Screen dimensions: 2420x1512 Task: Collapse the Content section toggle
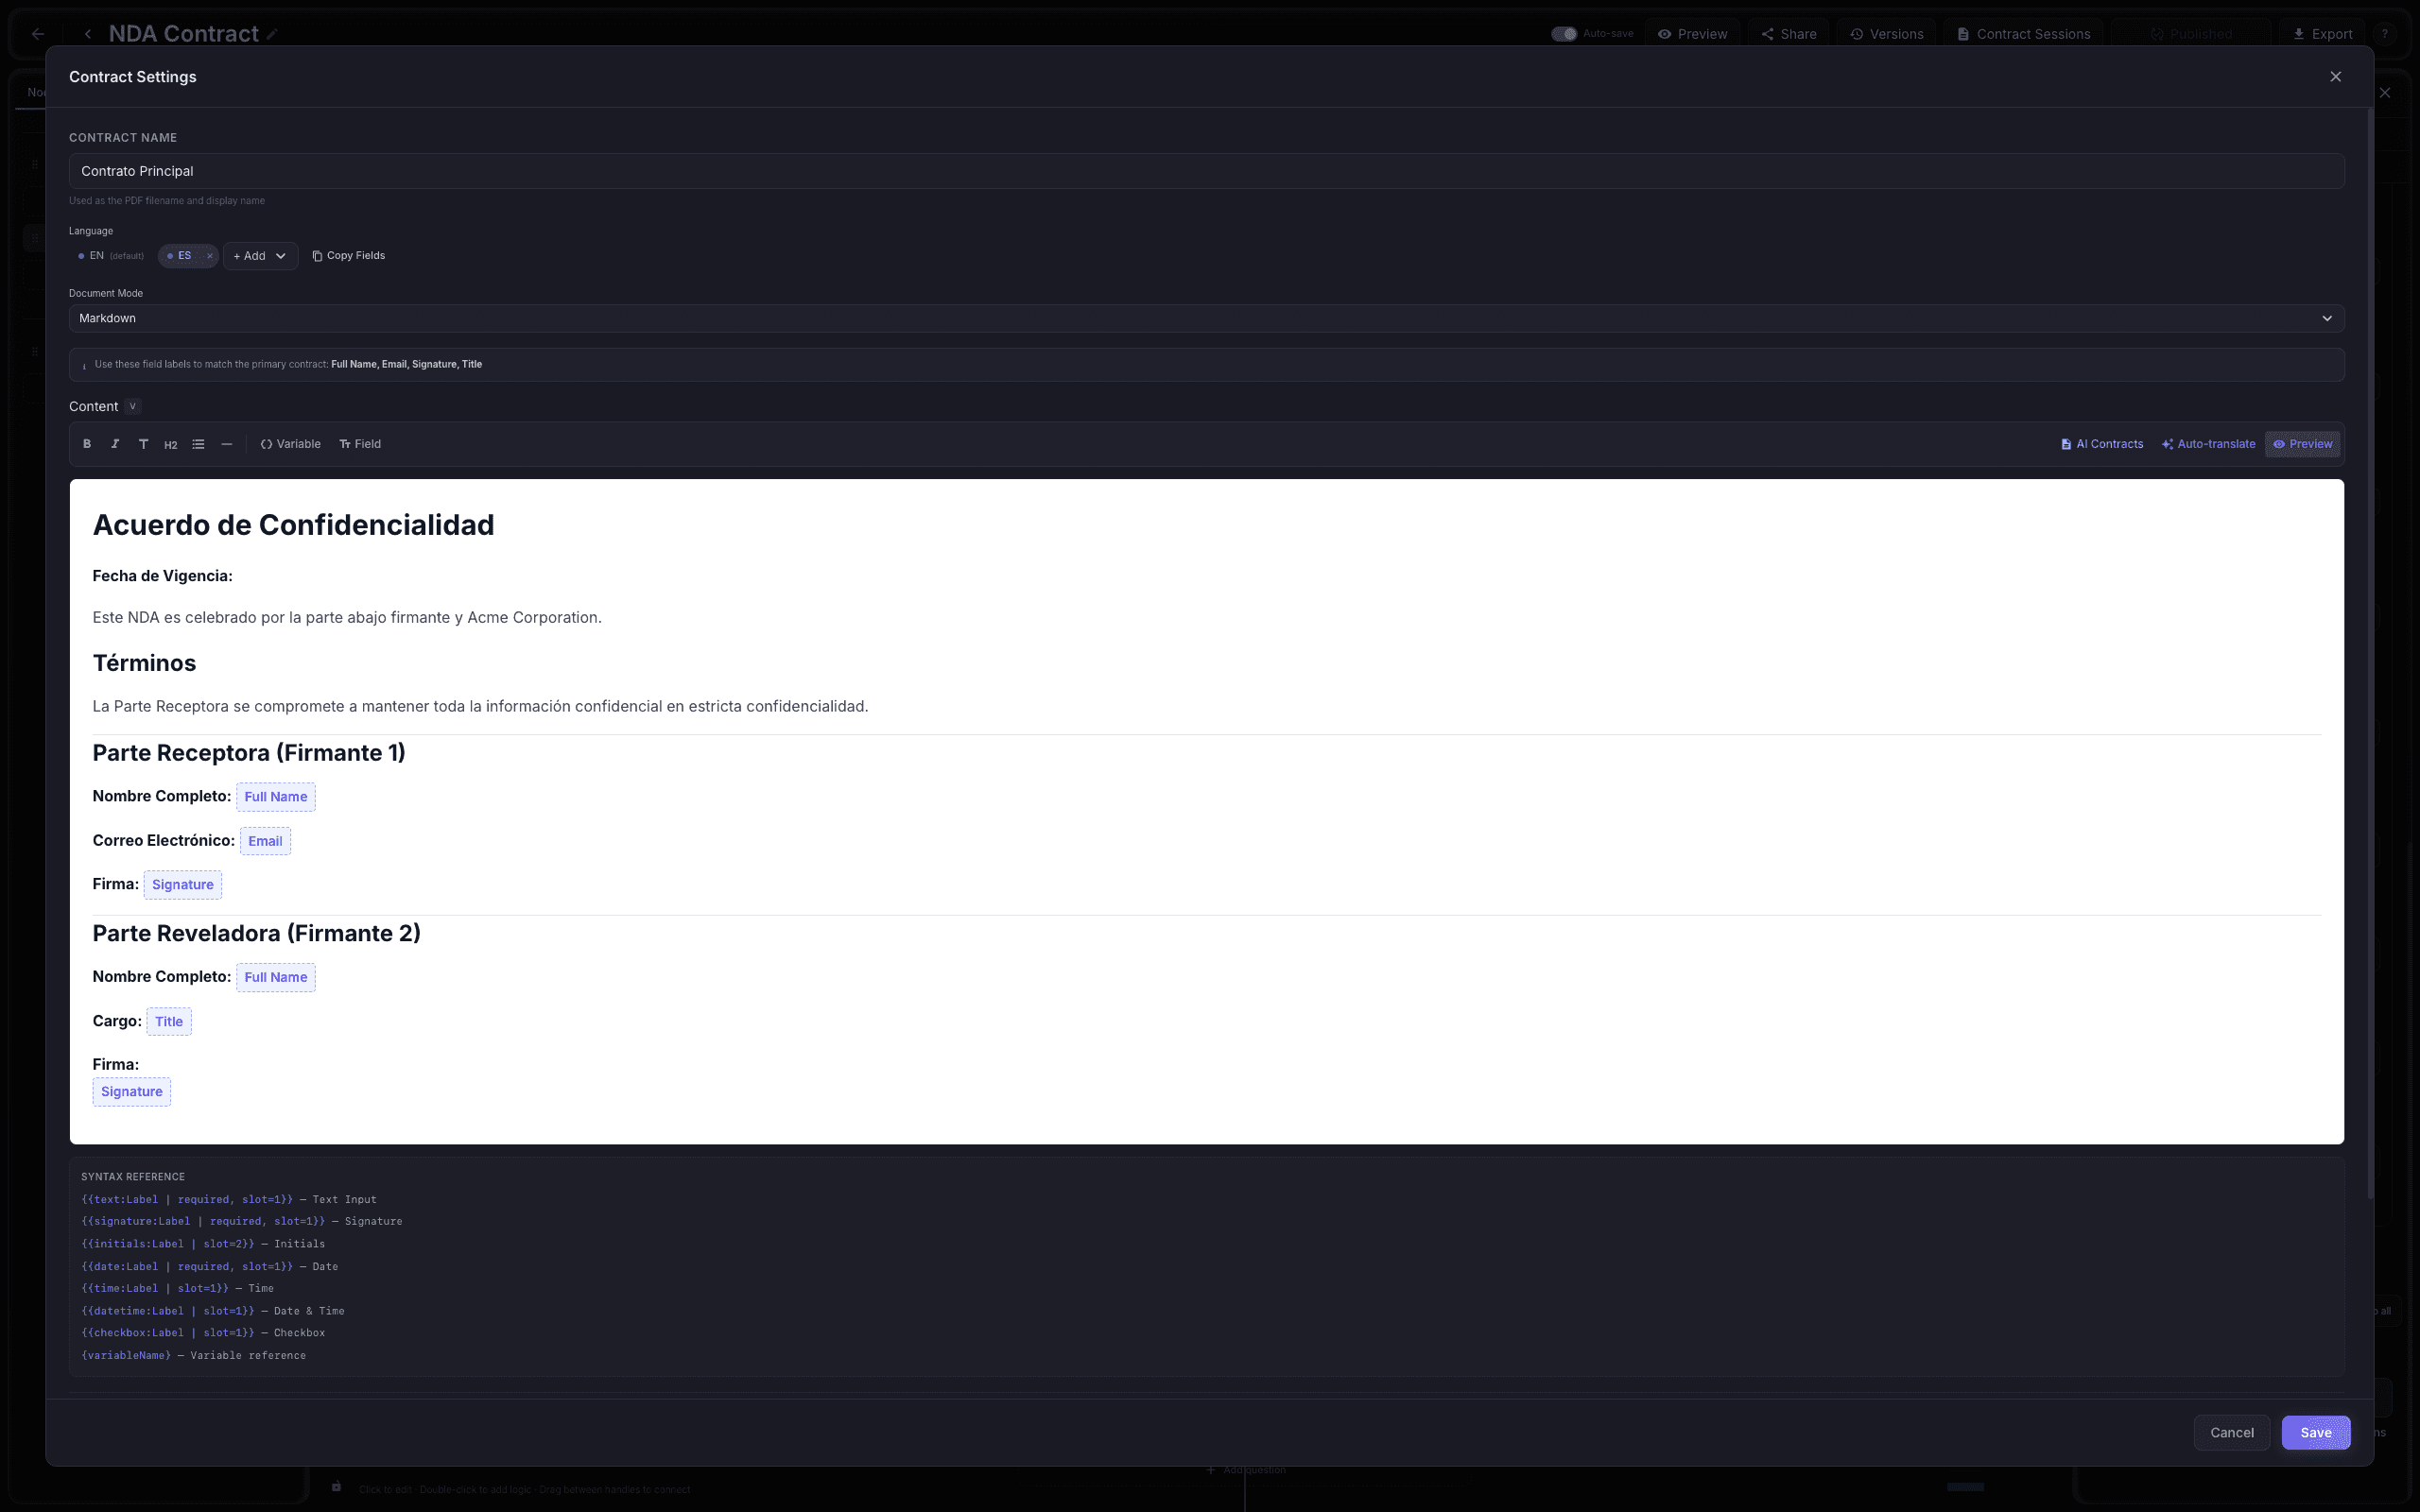pos(132,406)
